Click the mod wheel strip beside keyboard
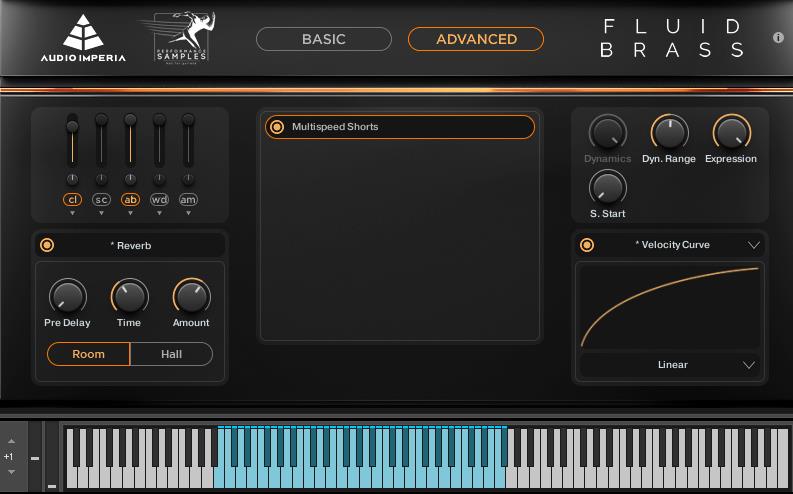793x494 pixels. [52, 457]
